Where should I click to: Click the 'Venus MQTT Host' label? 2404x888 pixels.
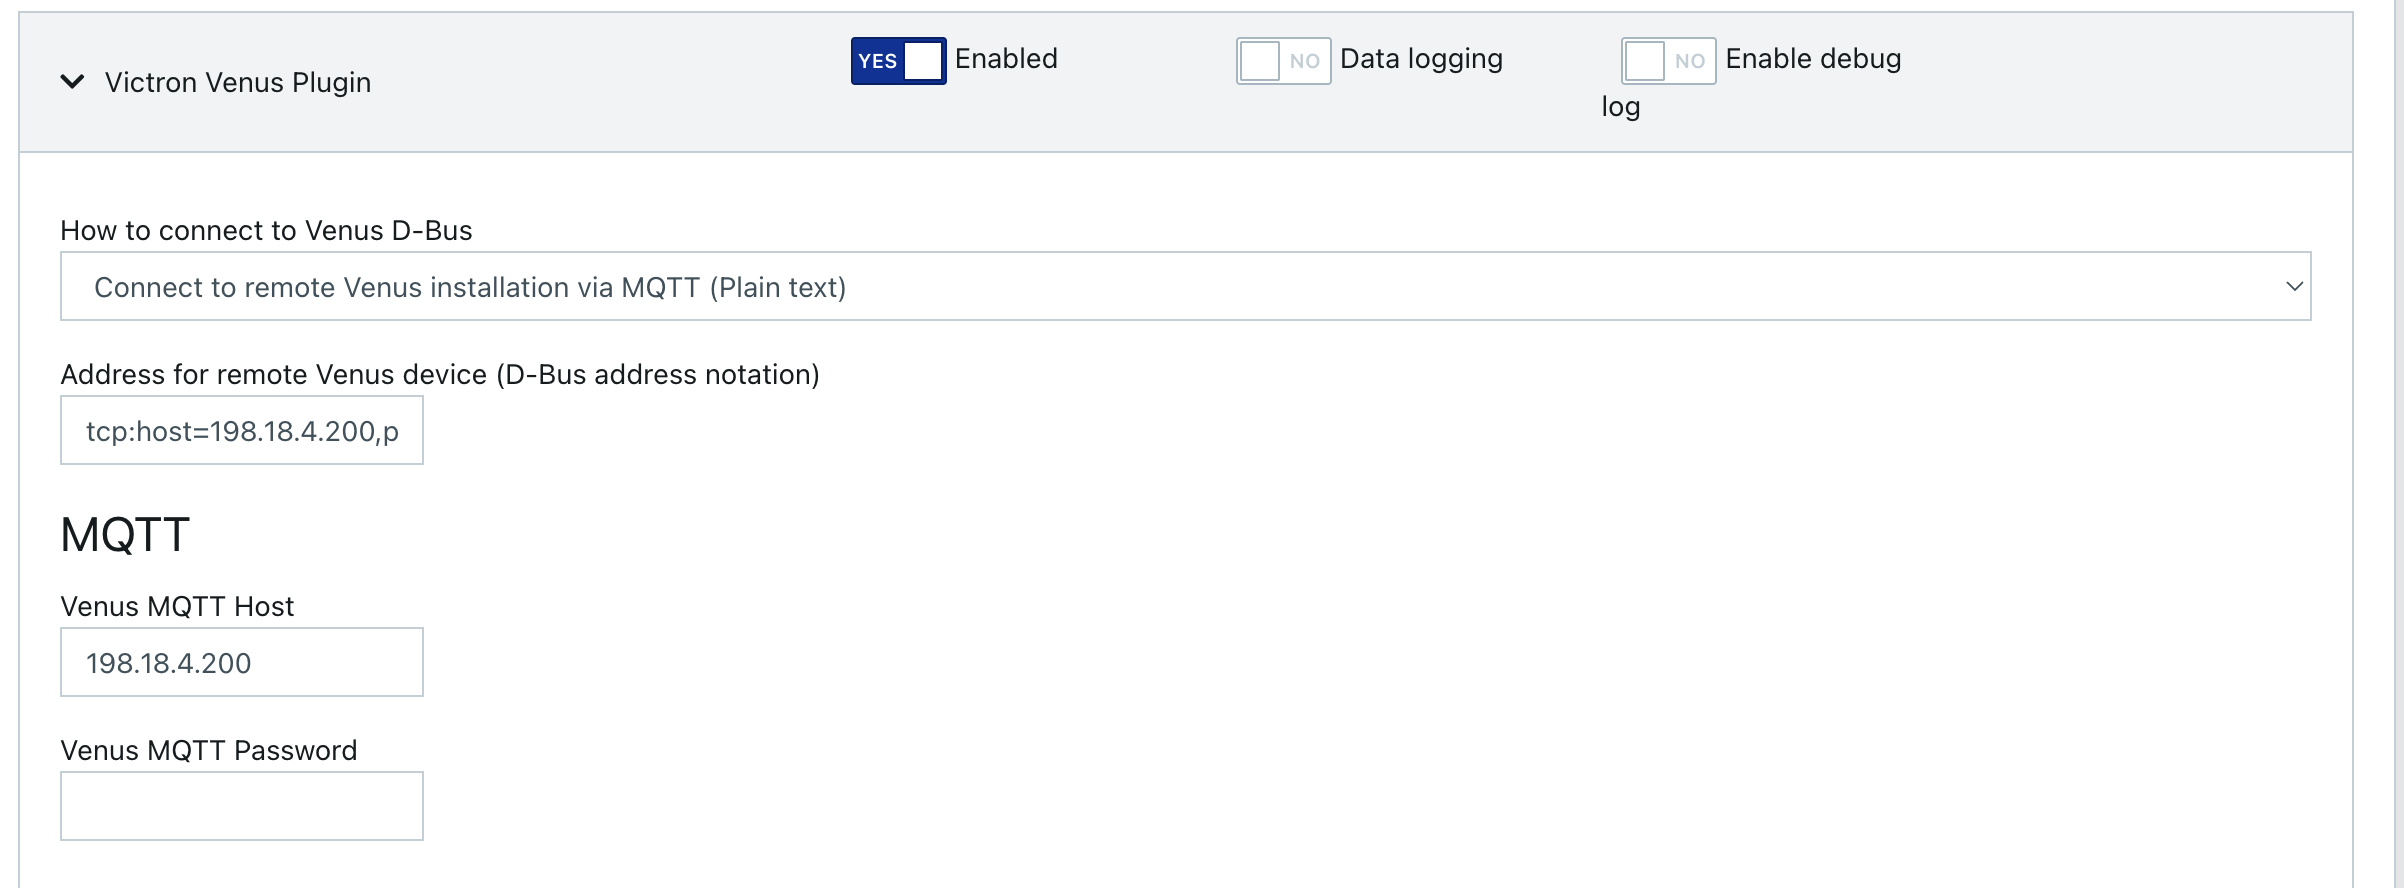pos(177,607)
